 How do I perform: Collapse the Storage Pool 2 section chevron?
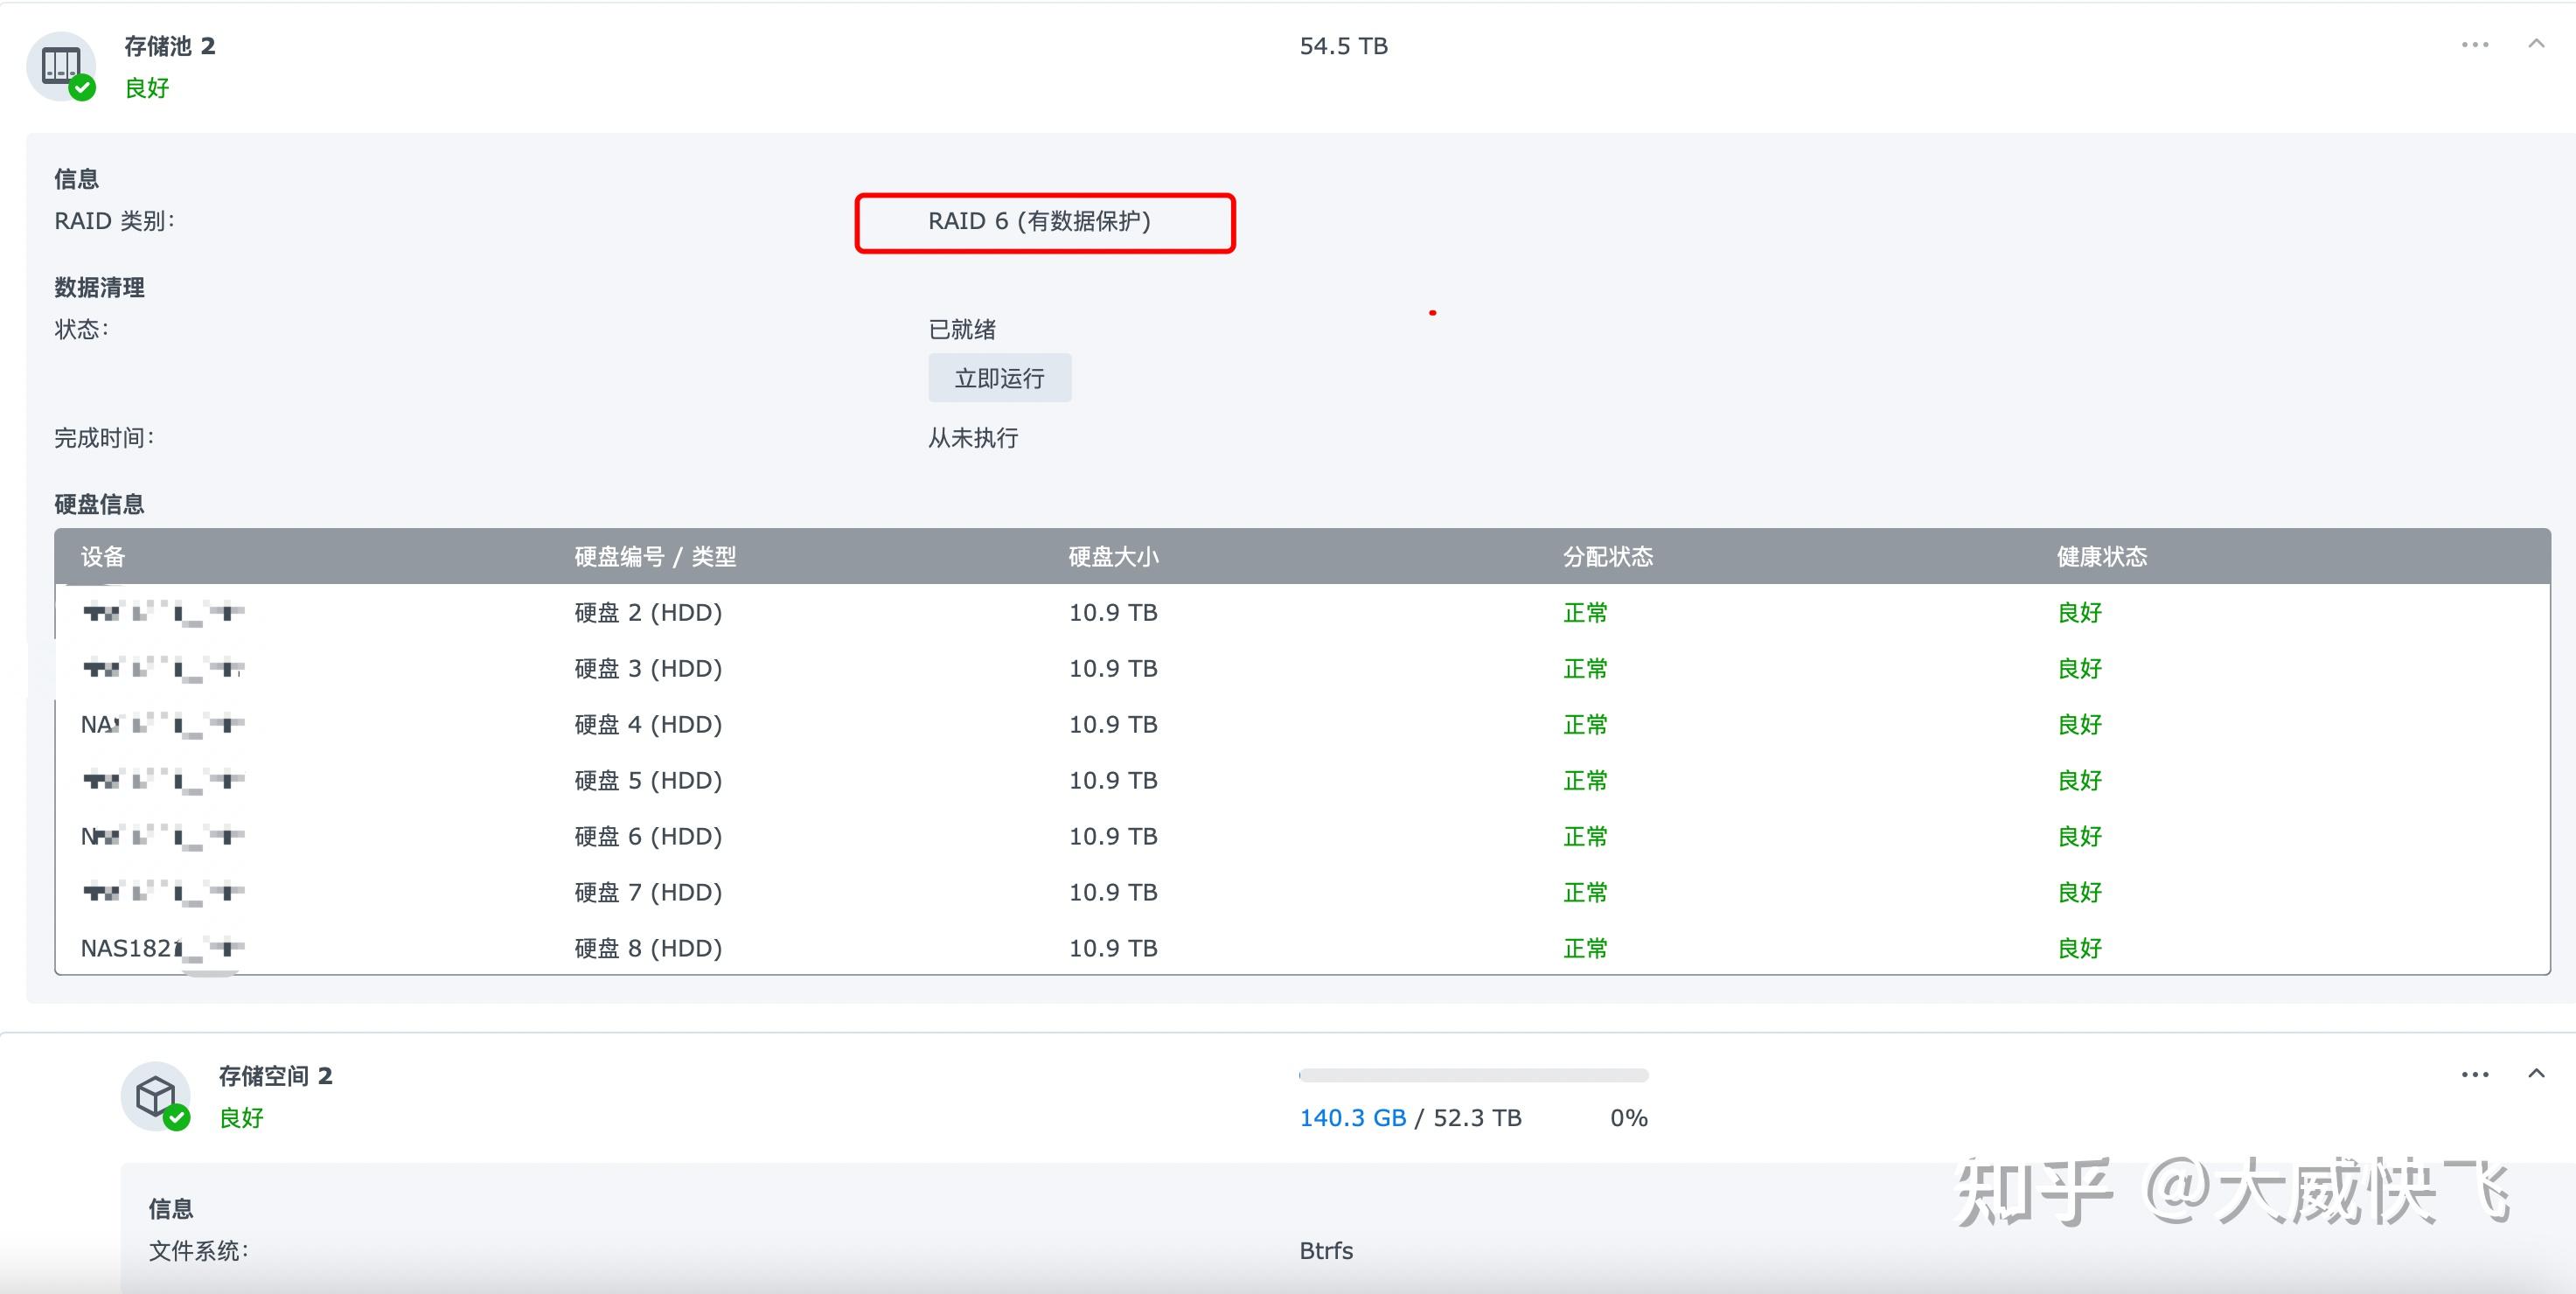(2536, 44)
